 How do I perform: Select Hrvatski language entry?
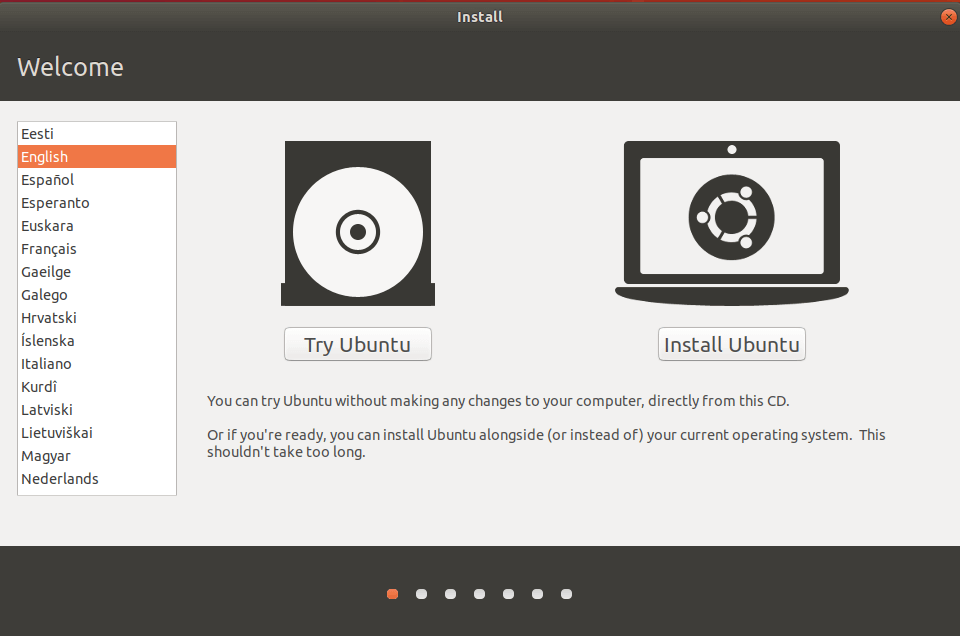click(97, 318)
